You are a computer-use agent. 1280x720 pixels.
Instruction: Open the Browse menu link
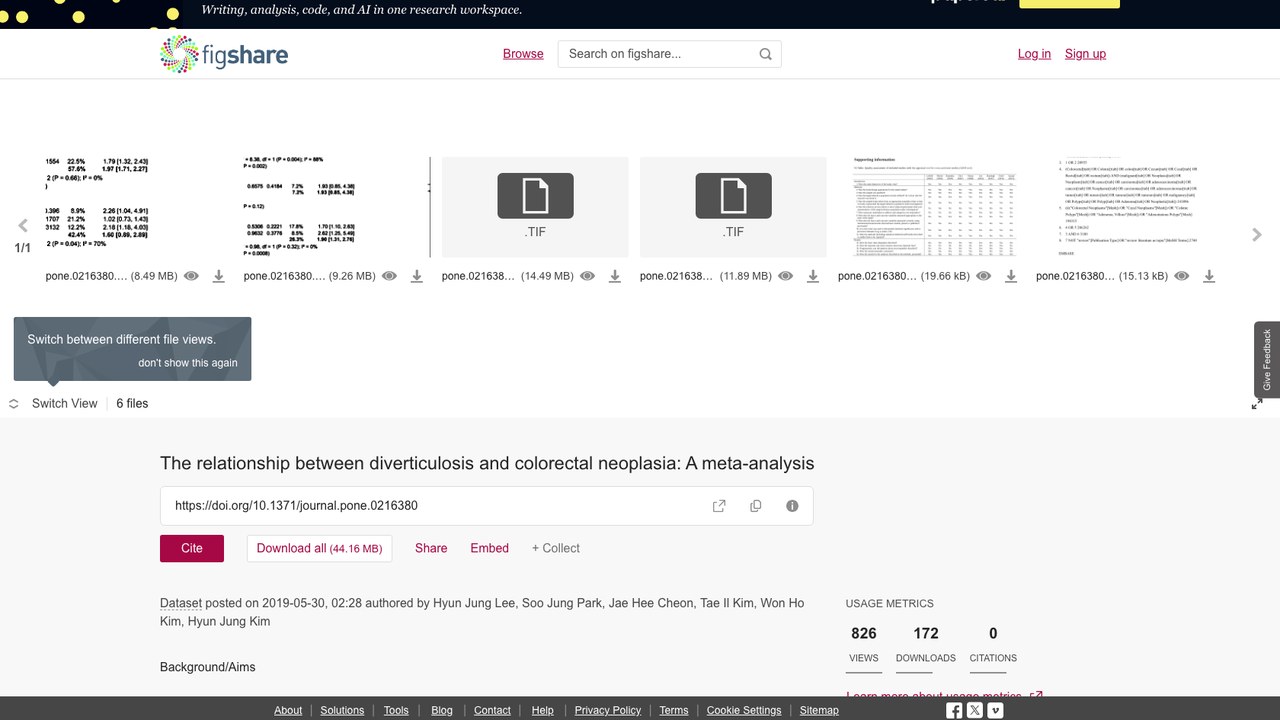click(x=523, y=54)
